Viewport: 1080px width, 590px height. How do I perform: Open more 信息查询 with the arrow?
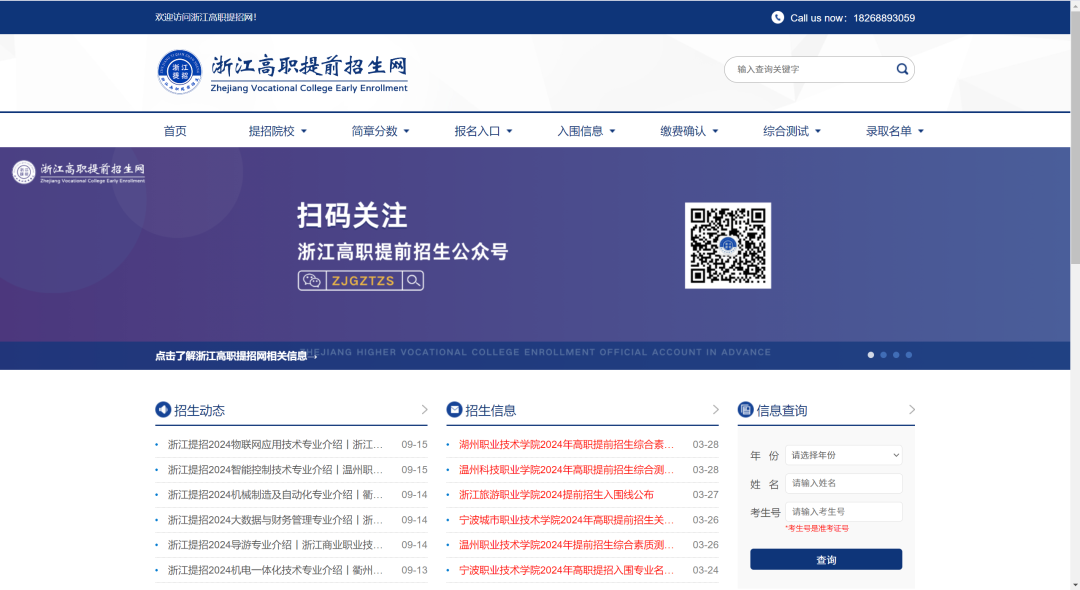912,410
